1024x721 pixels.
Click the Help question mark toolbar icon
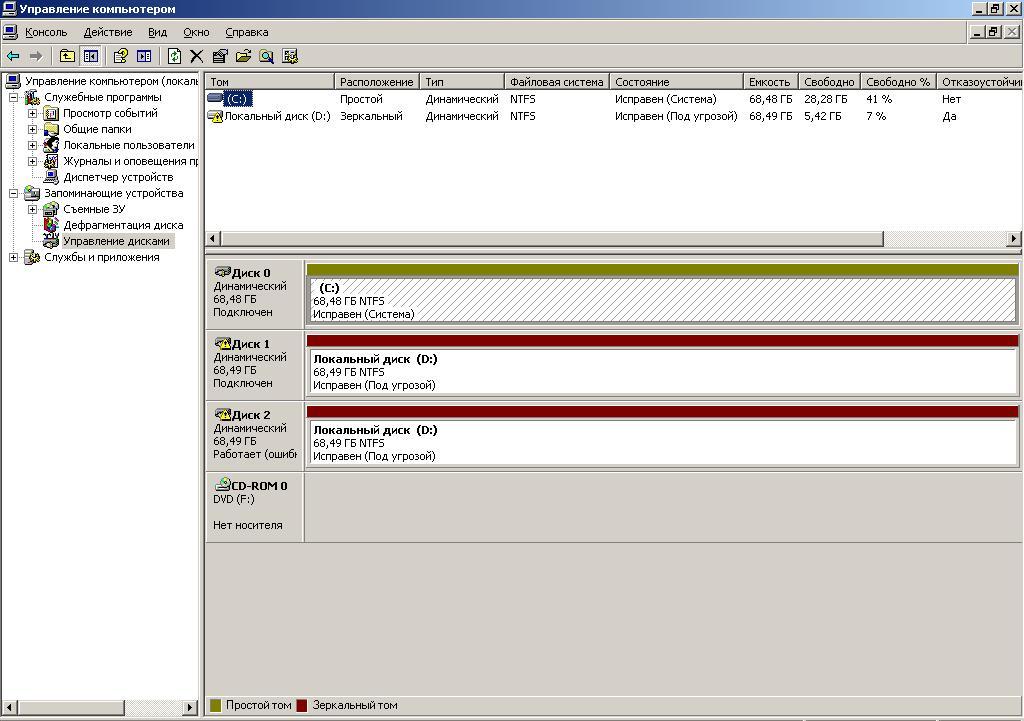tap(120, 57)
